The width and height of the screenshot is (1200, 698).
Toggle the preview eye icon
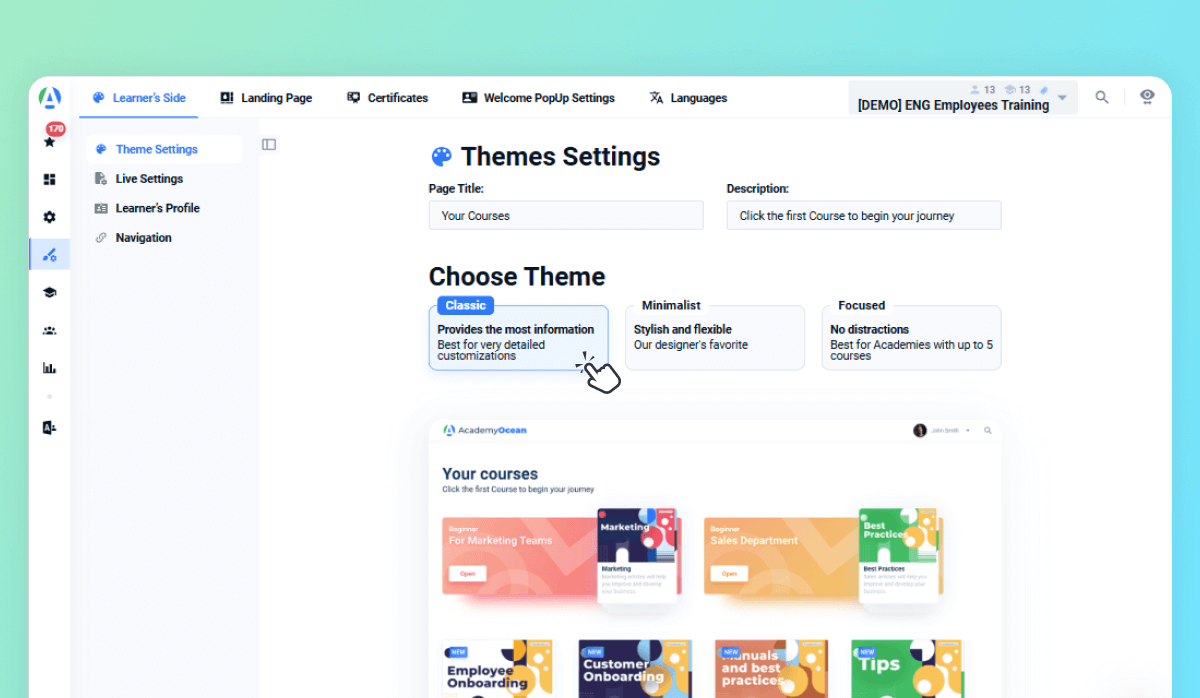[1147, 96]
